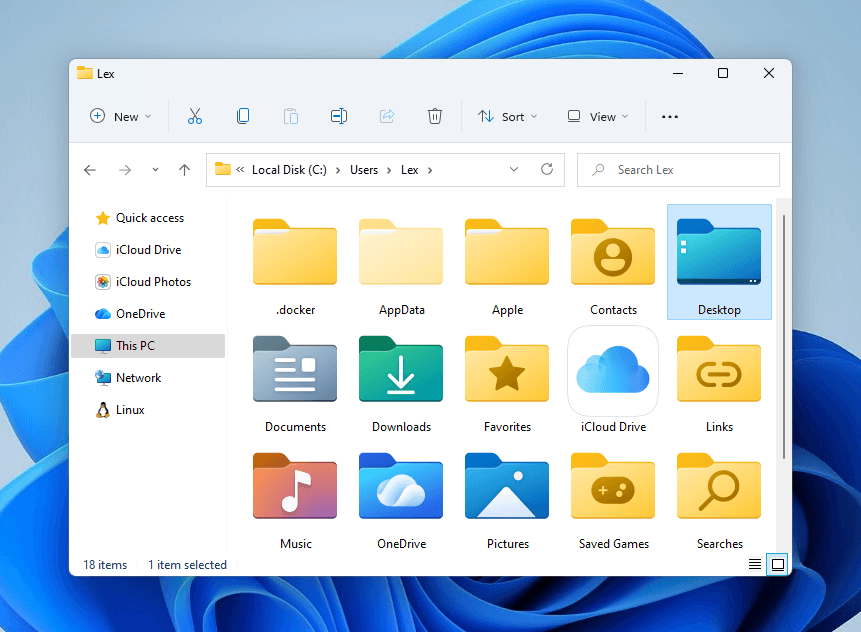Click the Delete trash icon
This screenshot has width=861, height=632.
[x=434, y=116]
